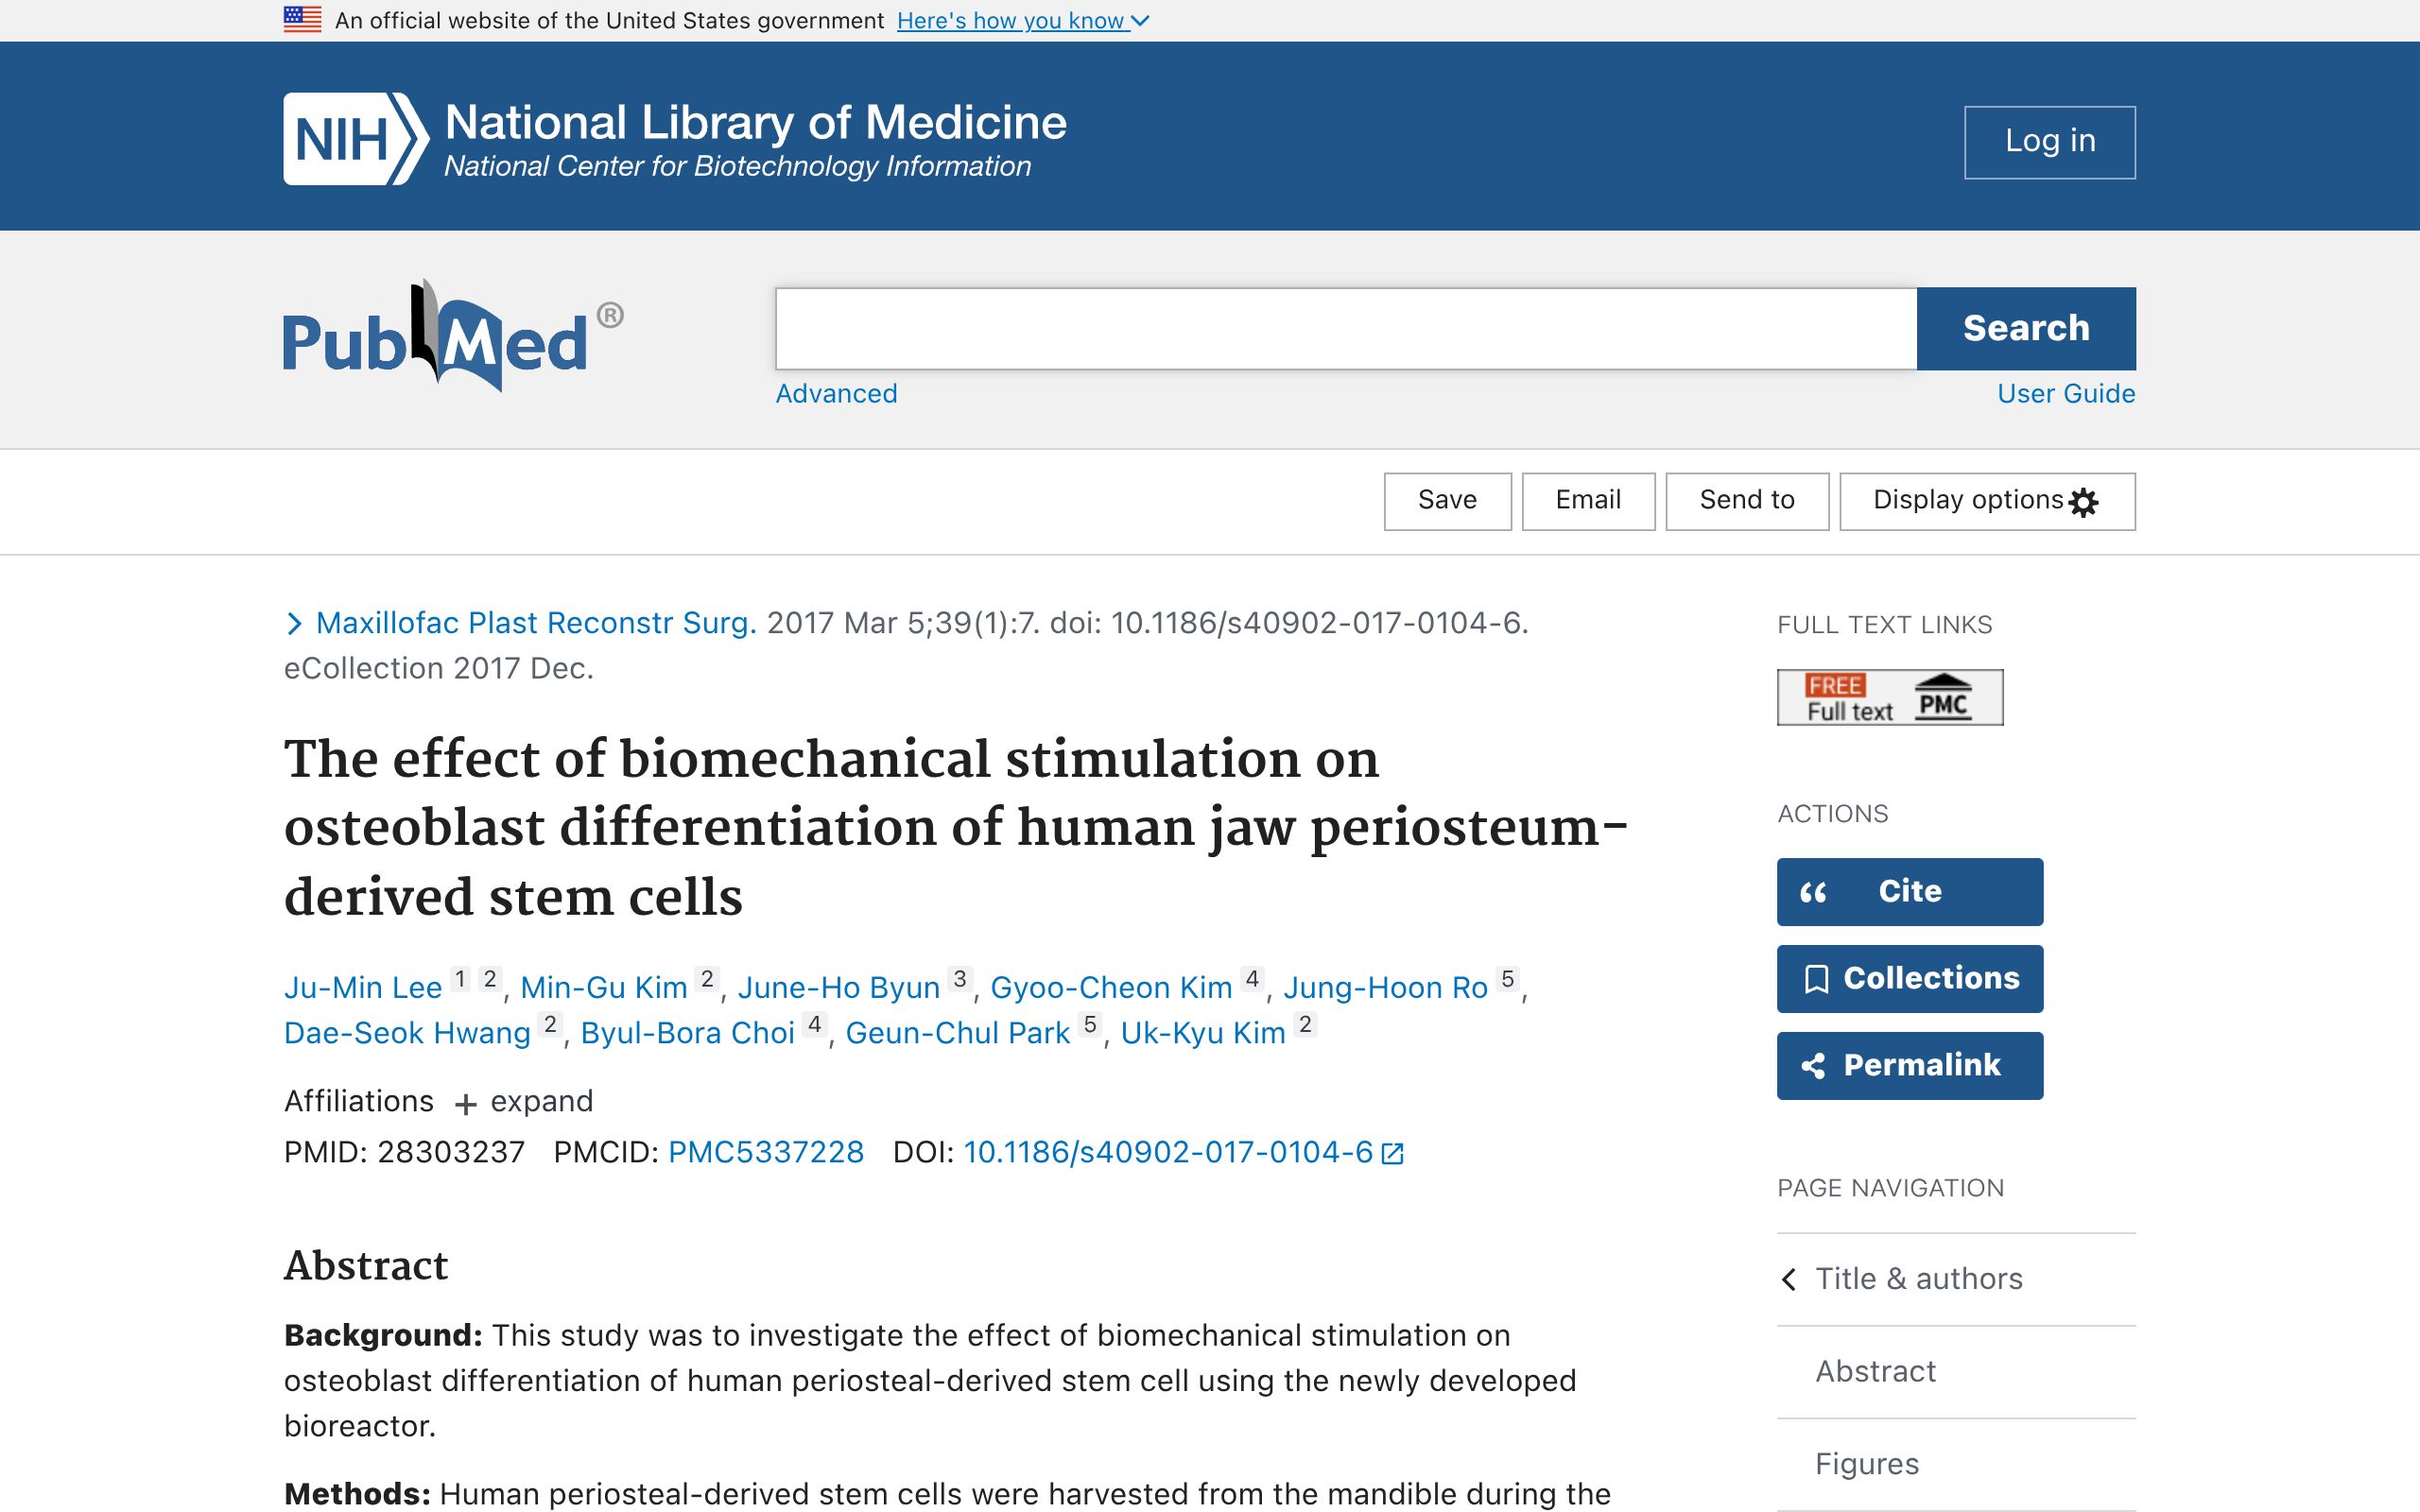The height and width of the screenshot is (1512, 2420).
Task: Open the Advanced search link
Action: pyautogui.click(x=836, y=394)
